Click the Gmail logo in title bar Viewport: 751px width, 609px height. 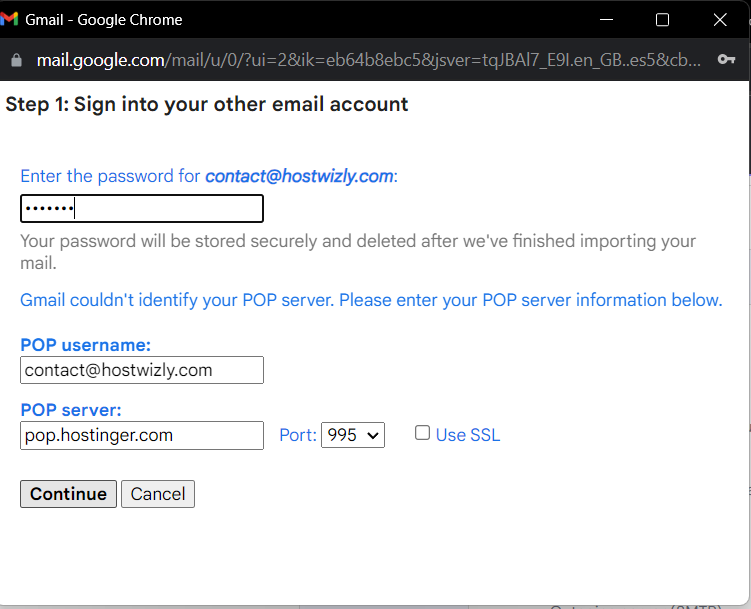(x=10, y=19)
